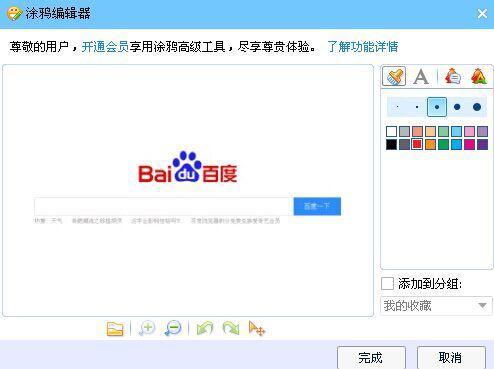The image size is (494, 369).
Task: Pick the magenta color swatch
Action: pyautogui.click(x=469, y=144)
